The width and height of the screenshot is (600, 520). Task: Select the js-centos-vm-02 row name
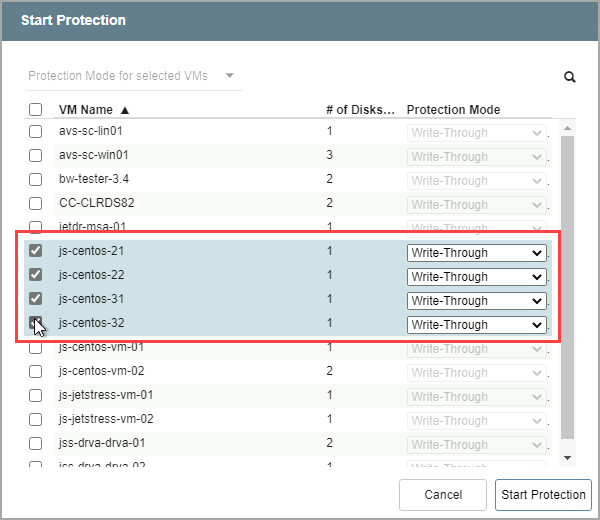coord(101,371)
